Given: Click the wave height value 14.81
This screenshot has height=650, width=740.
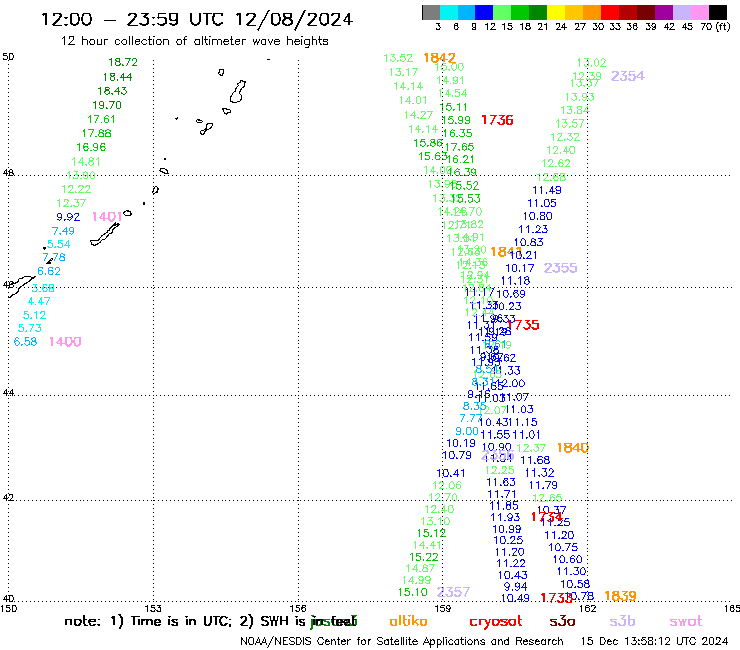Looking at the screenshot, I should (x=86, y=161).
